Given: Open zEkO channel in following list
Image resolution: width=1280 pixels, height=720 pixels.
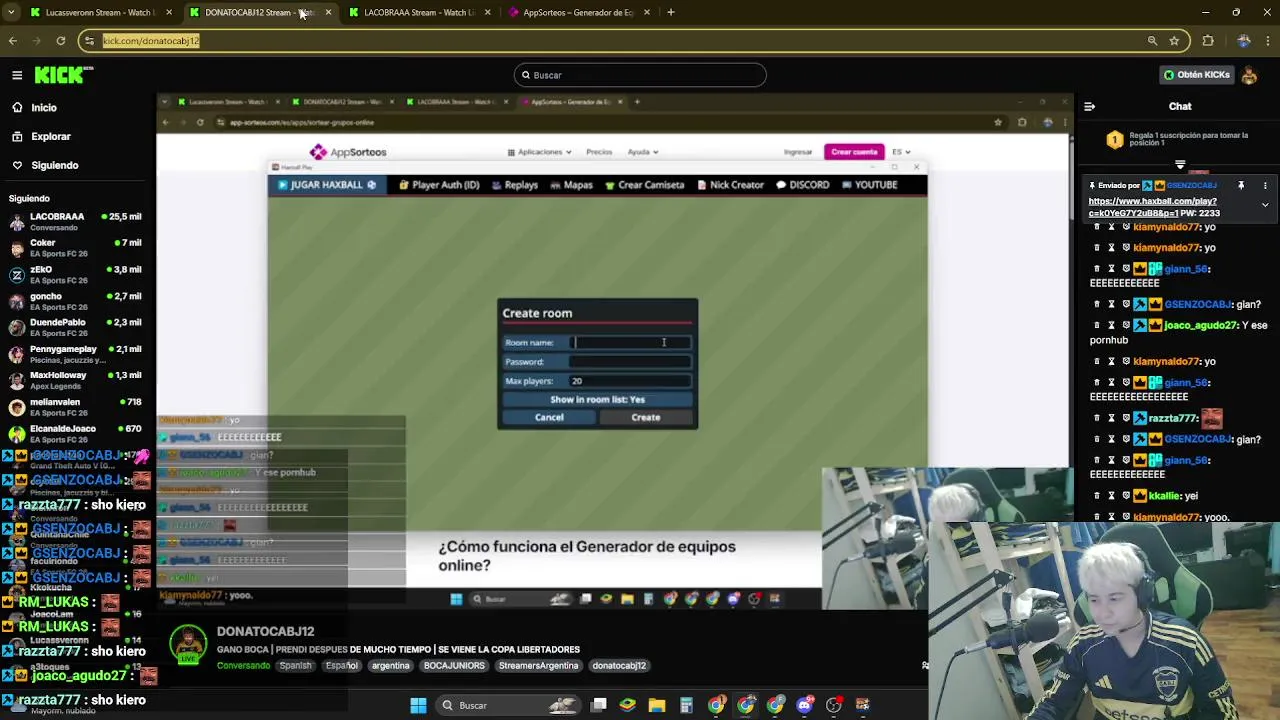Looking at the screenshot, I should click(75, 274).
